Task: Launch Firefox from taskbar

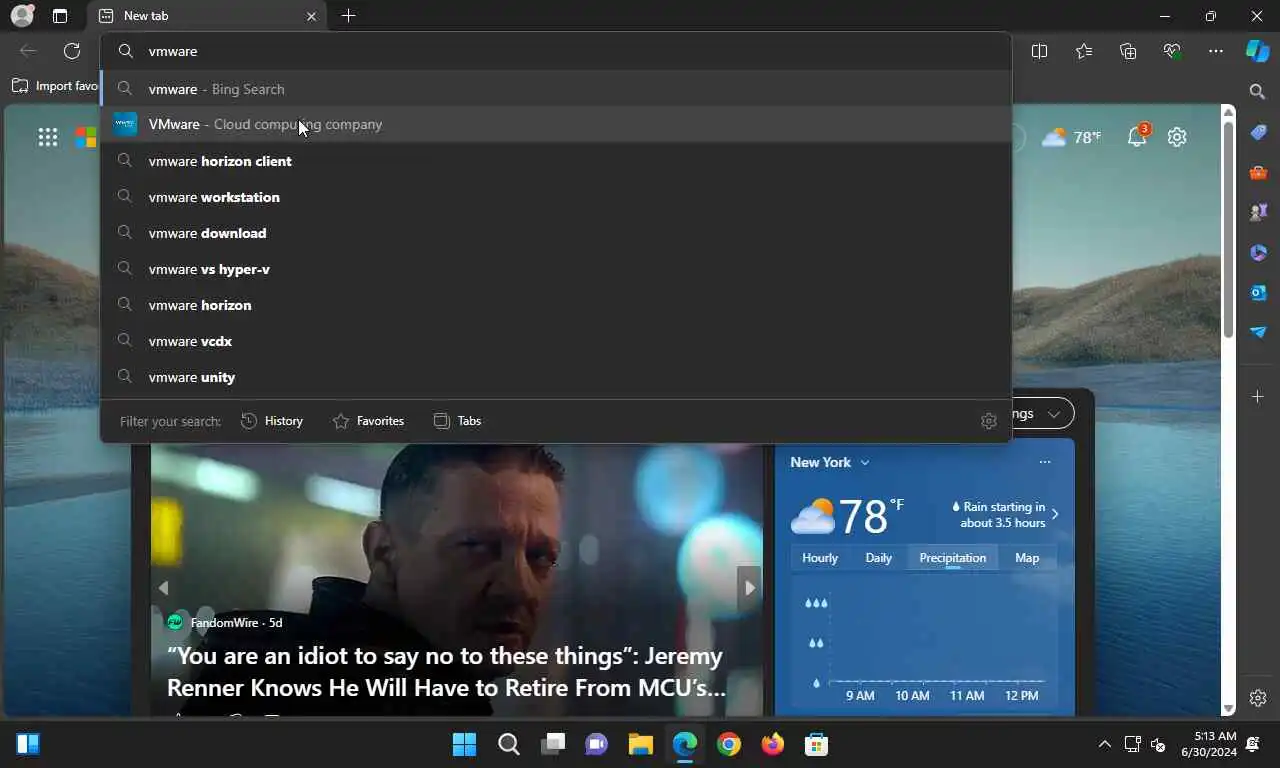Action: point(773,744)
